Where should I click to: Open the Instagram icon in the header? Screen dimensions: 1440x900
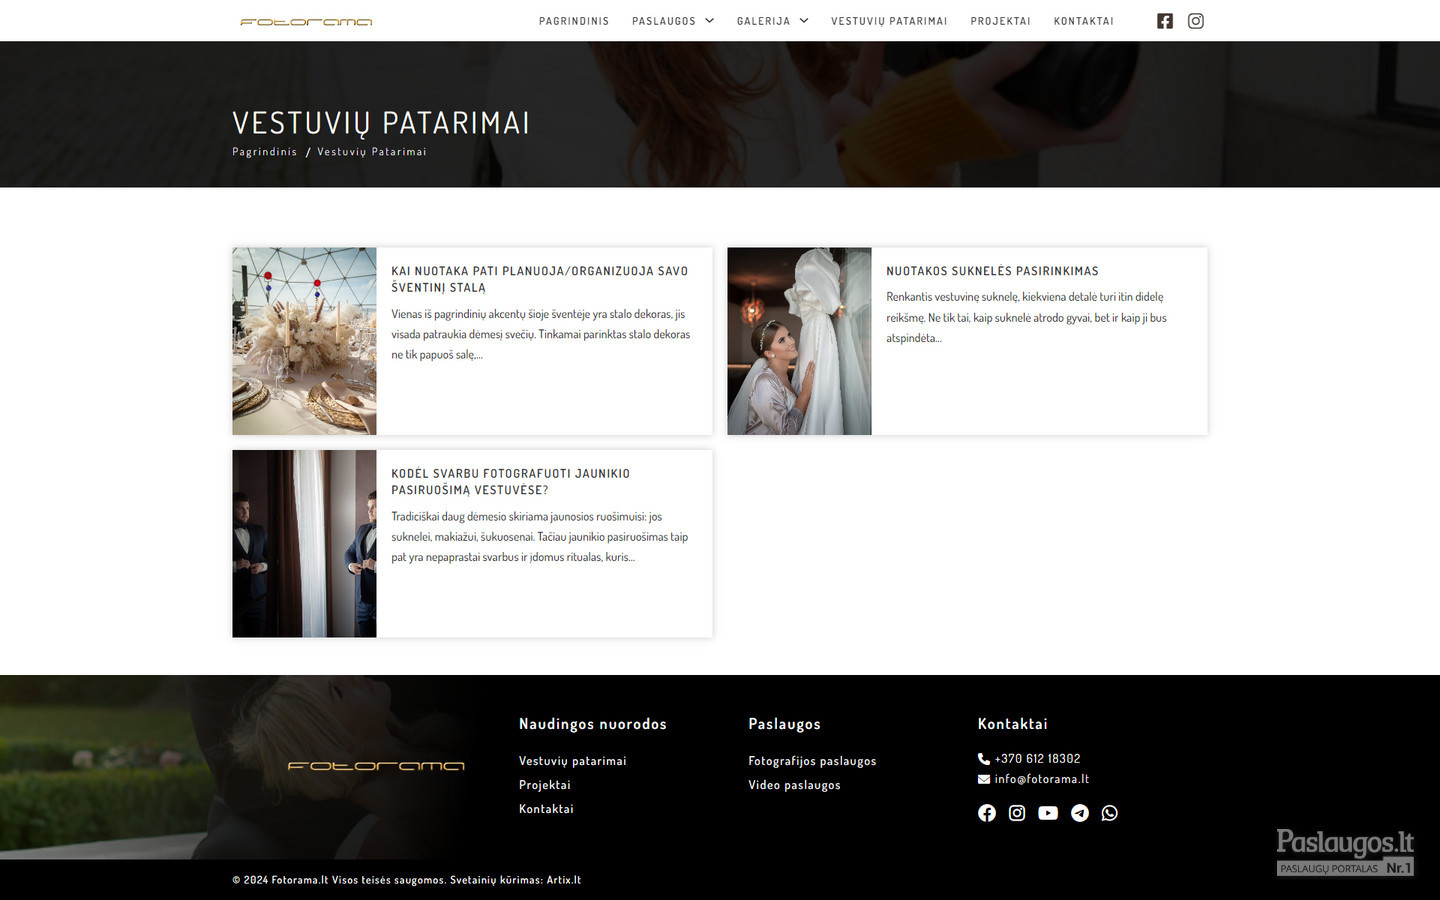coord(1195,21)
